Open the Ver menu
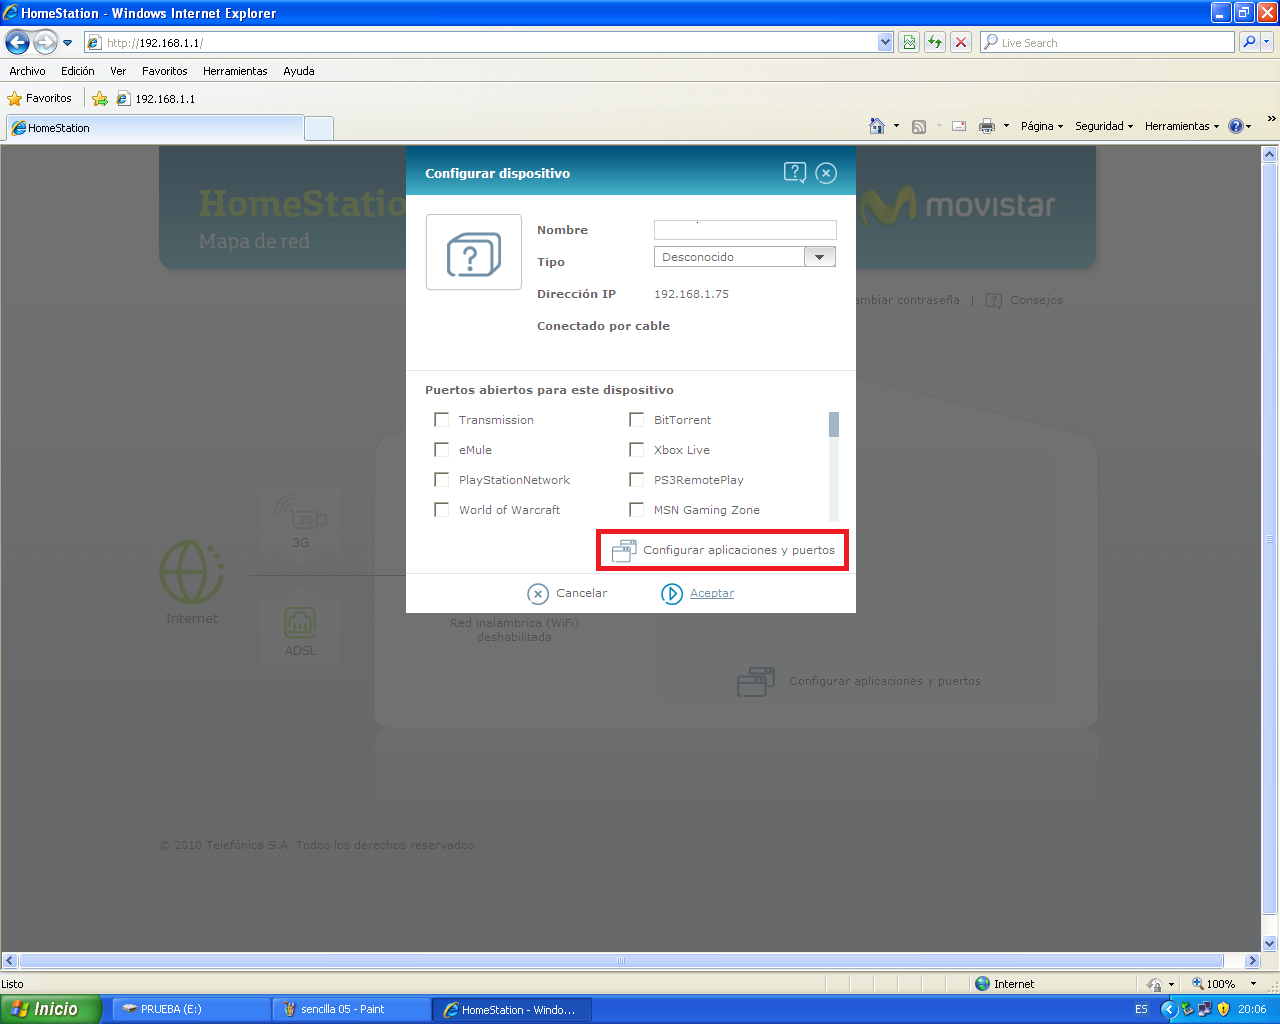Viewport: 1280px width, 1024px height. click(118, 71)
